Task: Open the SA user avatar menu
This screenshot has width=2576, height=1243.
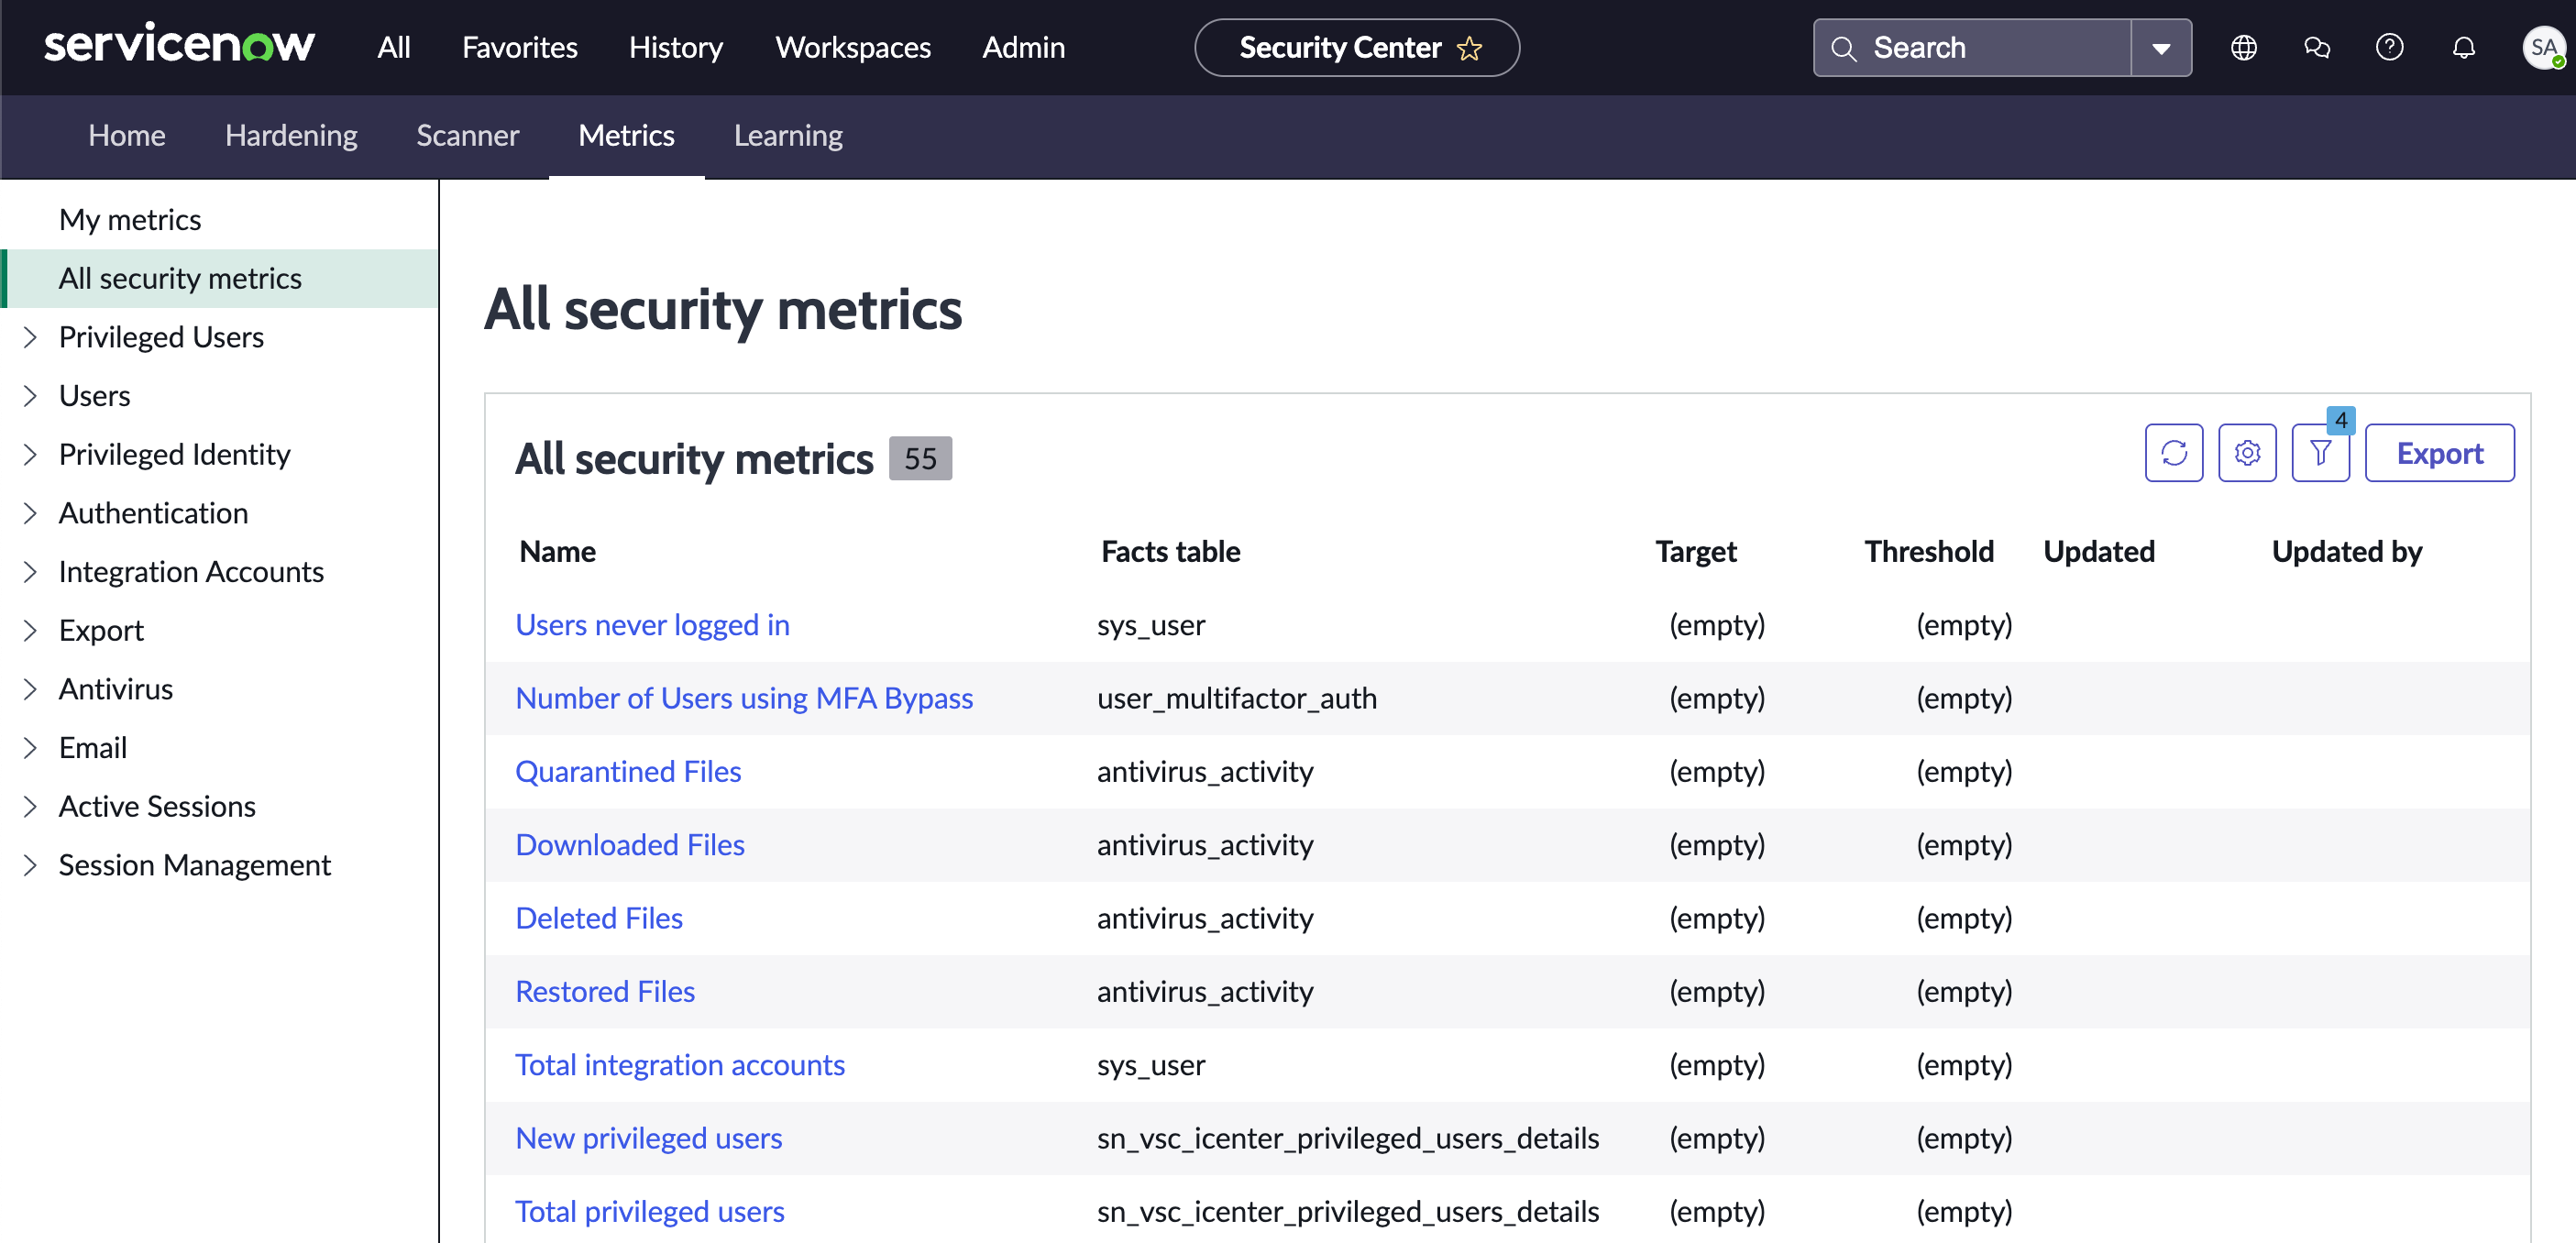Action: (2543, 47)
